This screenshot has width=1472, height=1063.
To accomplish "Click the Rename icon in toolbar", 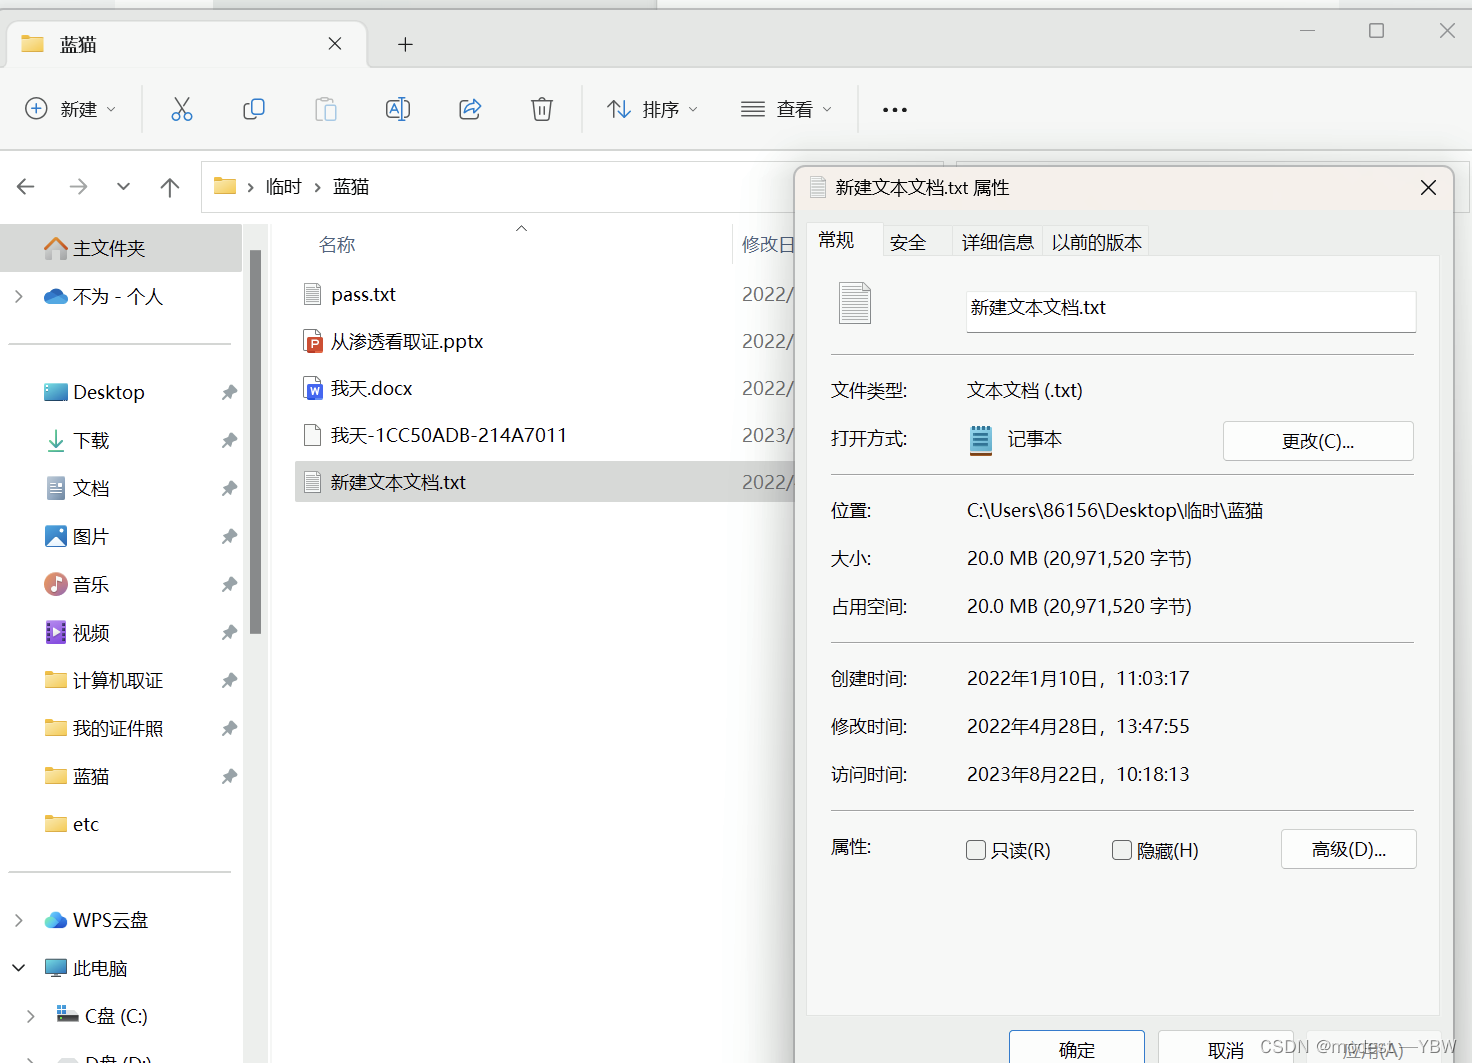I will [x=398, y=109].
